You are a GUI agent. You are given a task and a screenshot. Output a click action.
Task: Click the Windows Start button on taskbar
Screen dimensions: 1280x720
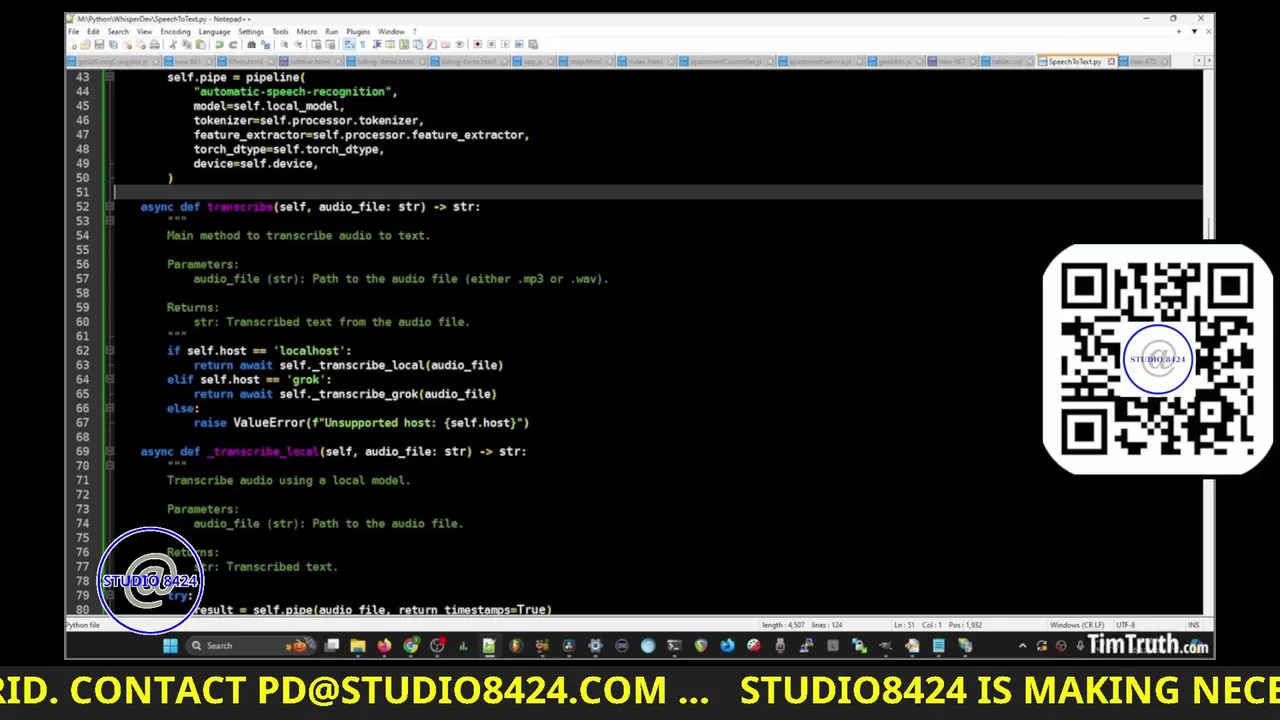[x=170, y=646]
